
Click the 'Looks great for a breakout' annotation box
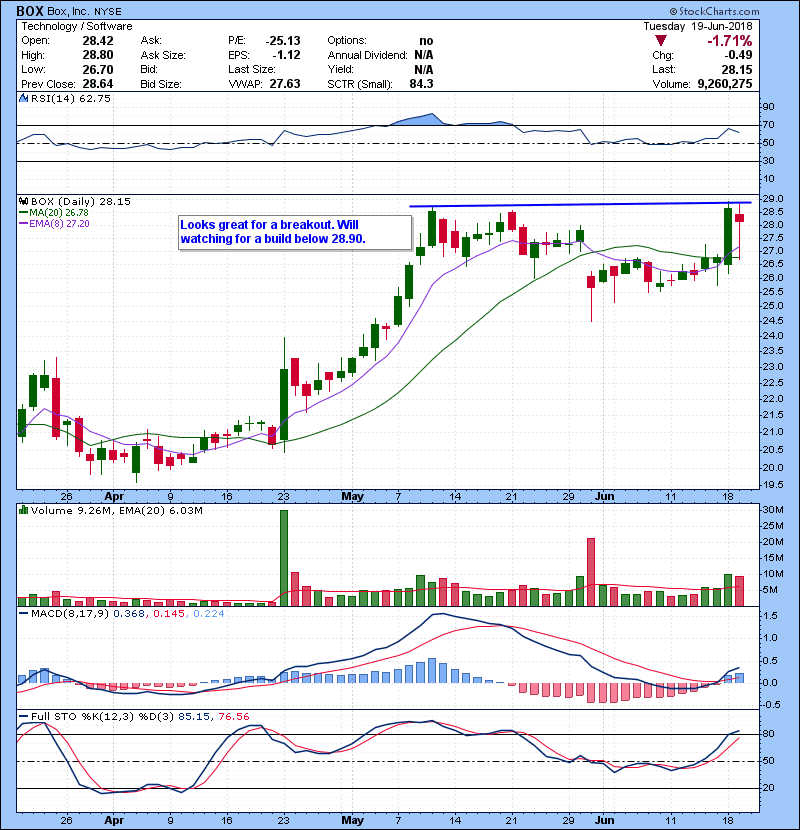(295, 232)
